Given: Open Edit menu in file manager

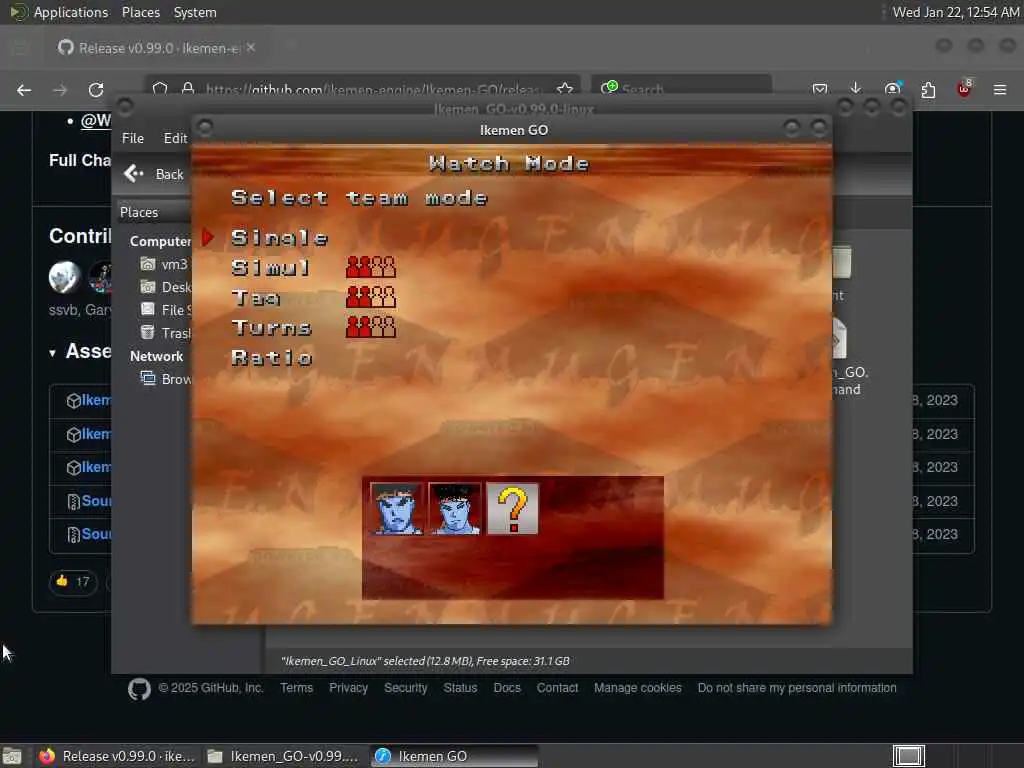Looking at the screenshot, I should pos(175,138).
